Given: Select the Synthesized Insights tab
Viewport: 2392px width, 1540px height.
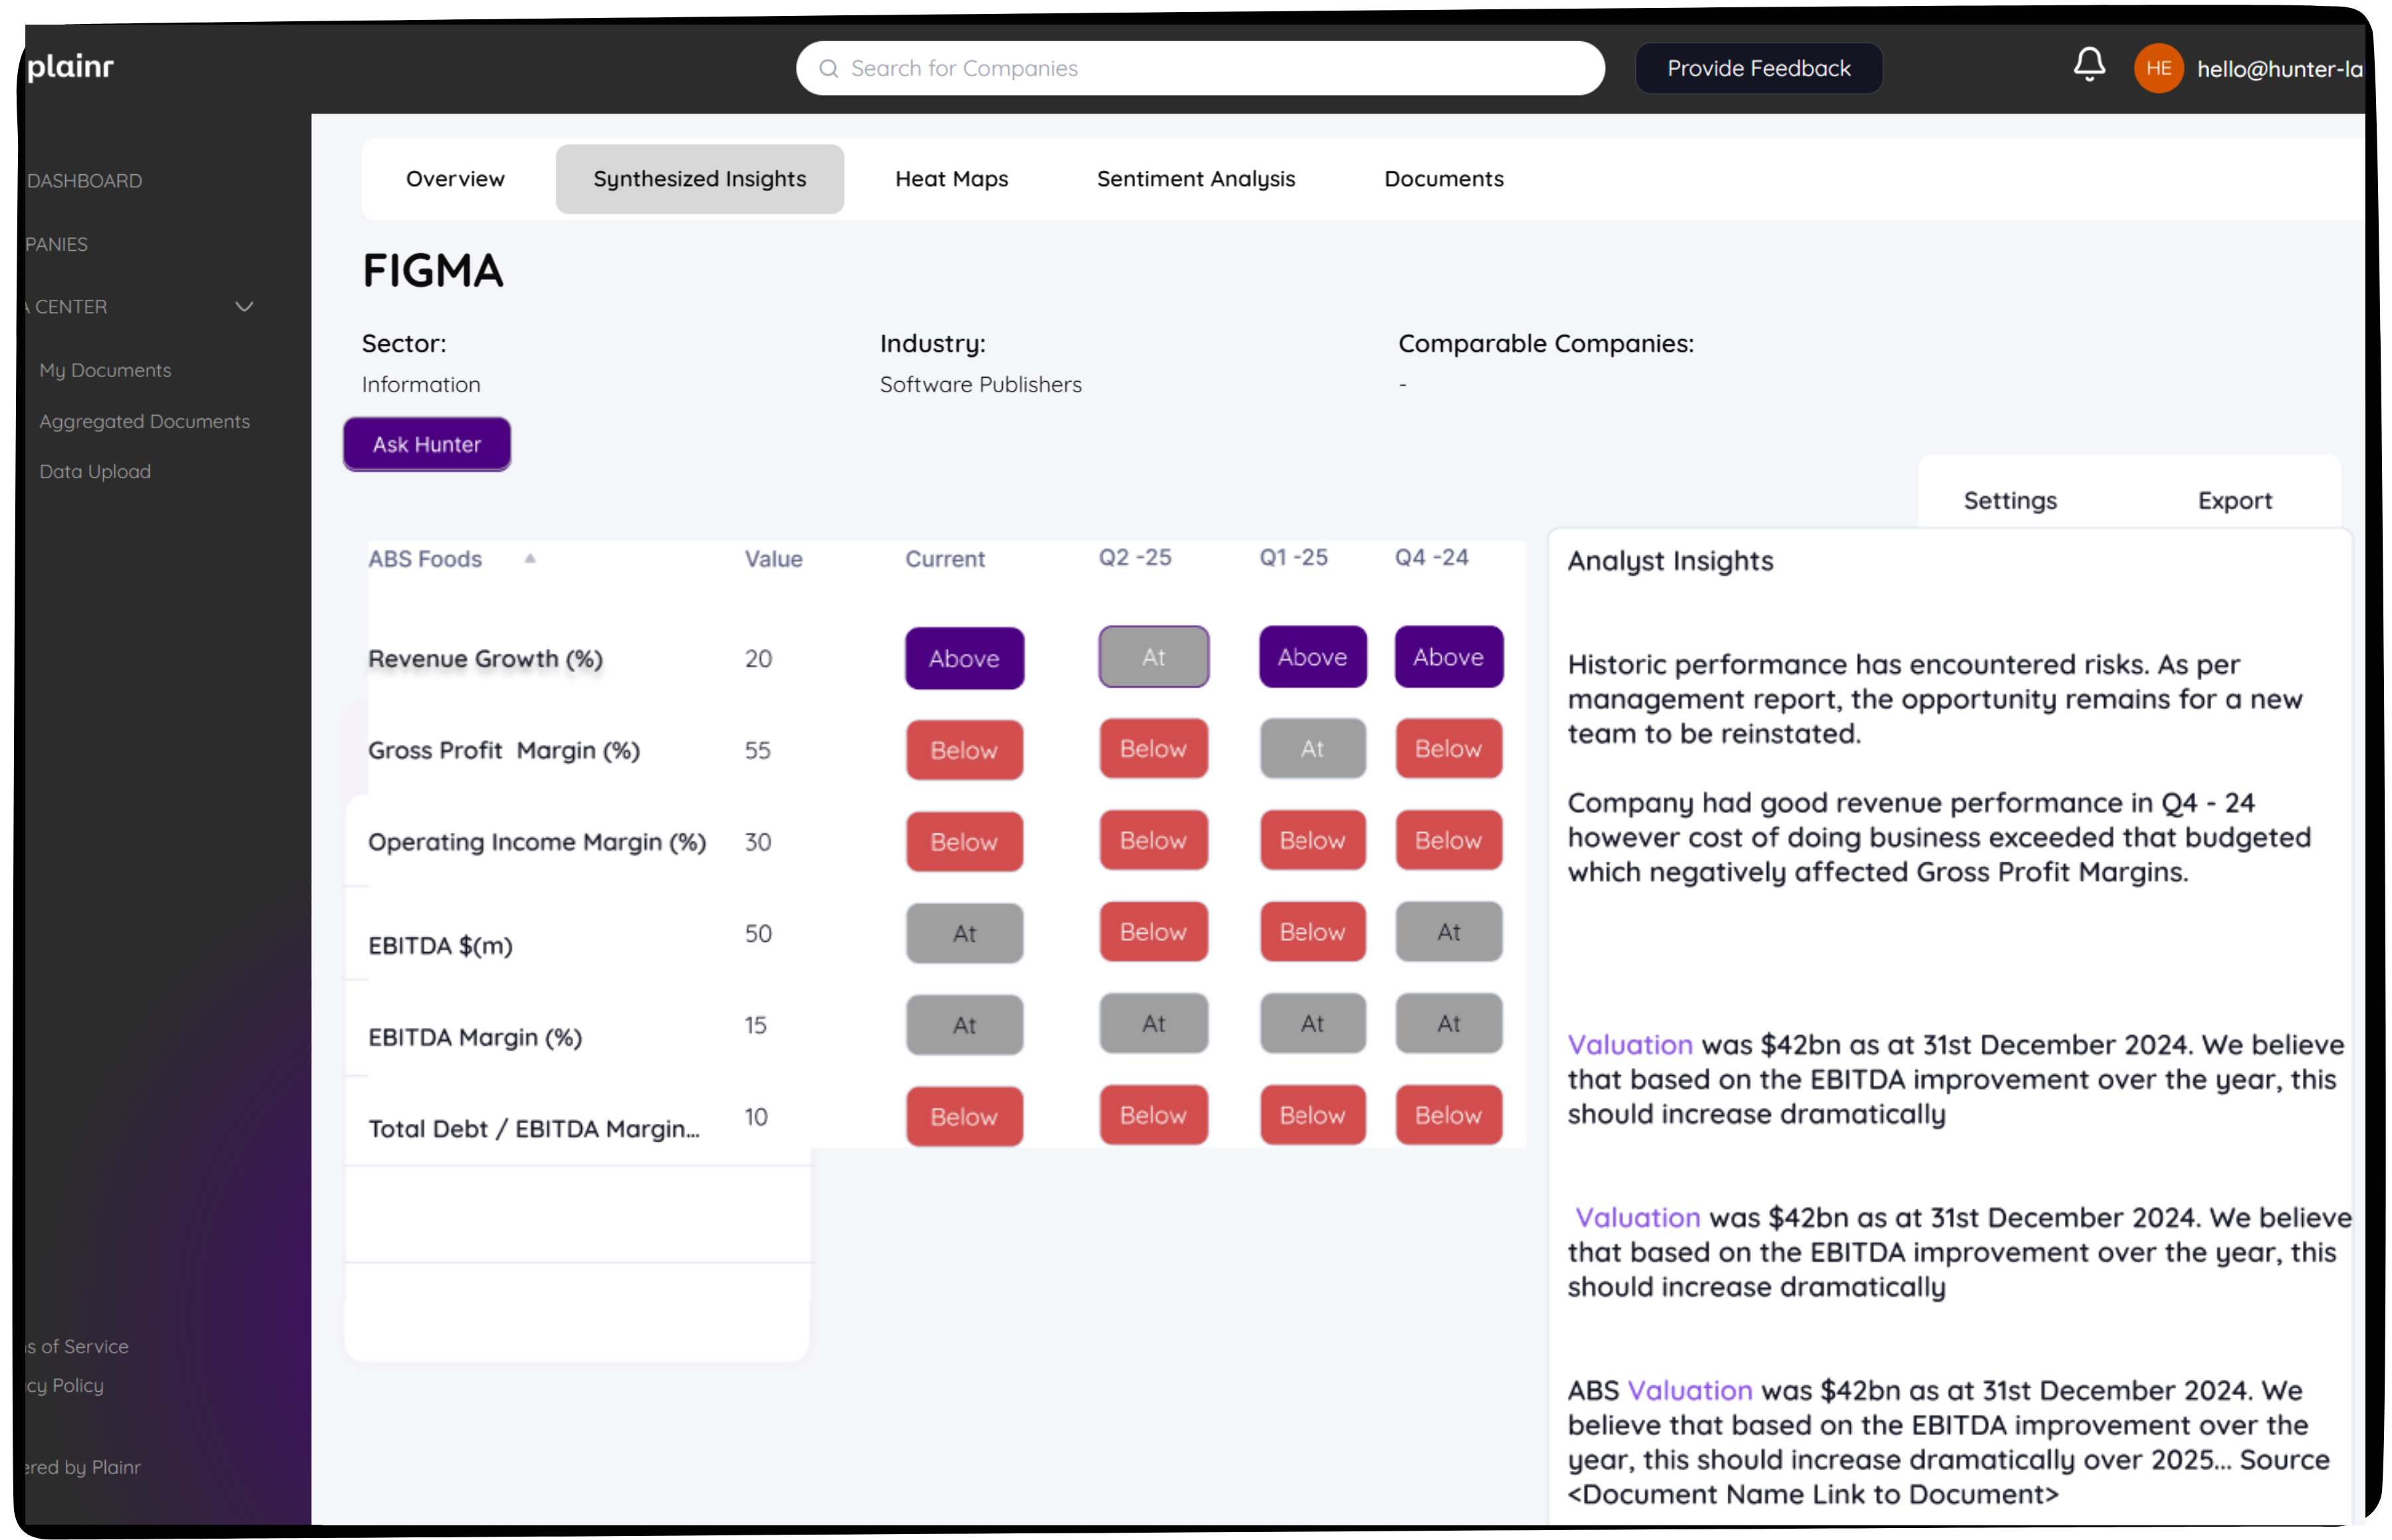Looking at the screenshot, I should (x=699, y=179).
